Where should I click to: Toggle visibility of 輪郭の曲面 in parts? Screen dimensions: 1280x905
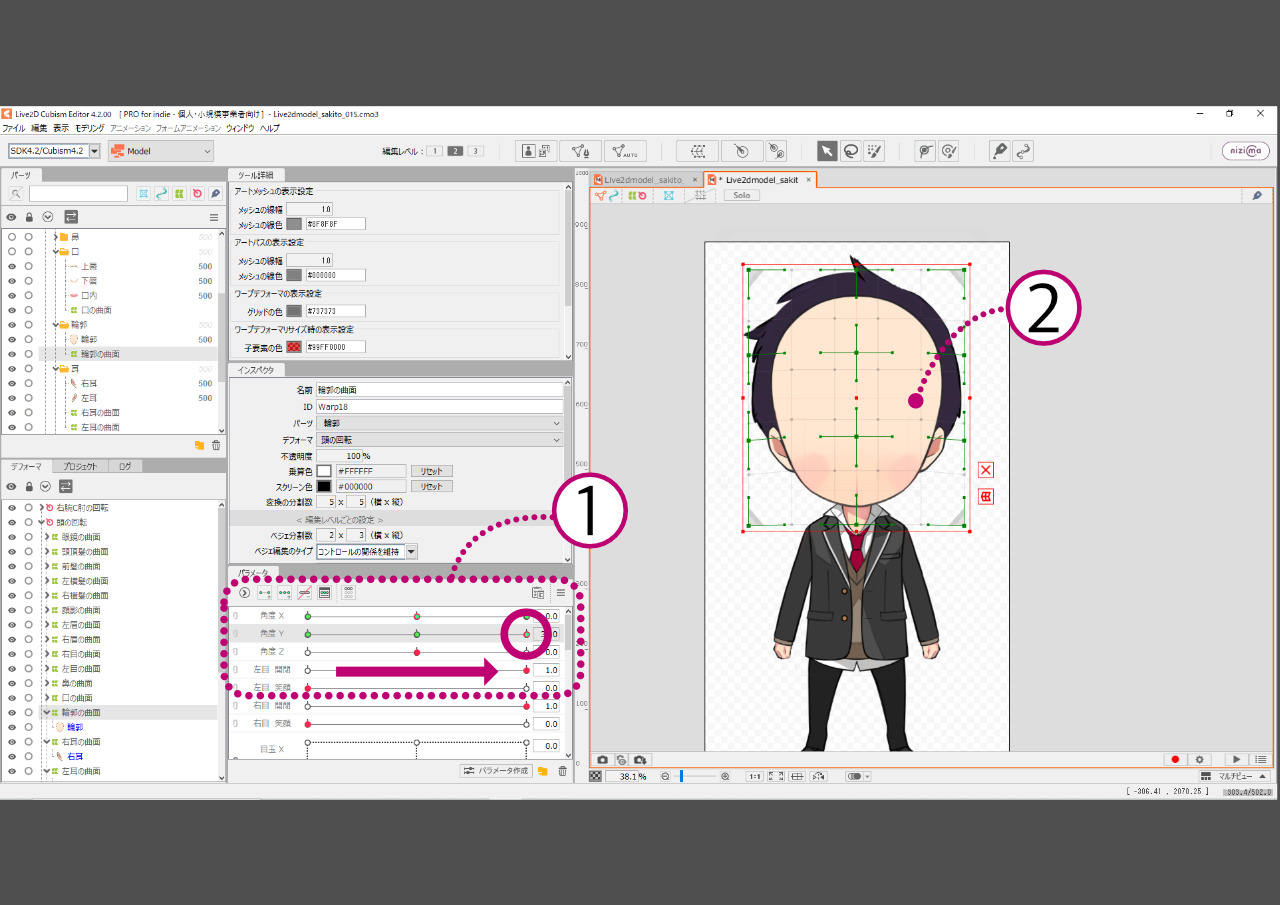pyautogui.click(x=12, y=354)
